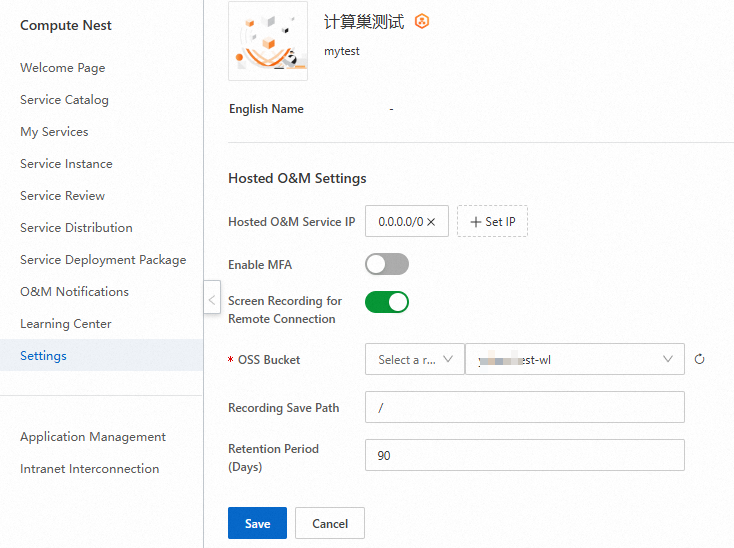Cancel the settings changes

pos(330,523)
